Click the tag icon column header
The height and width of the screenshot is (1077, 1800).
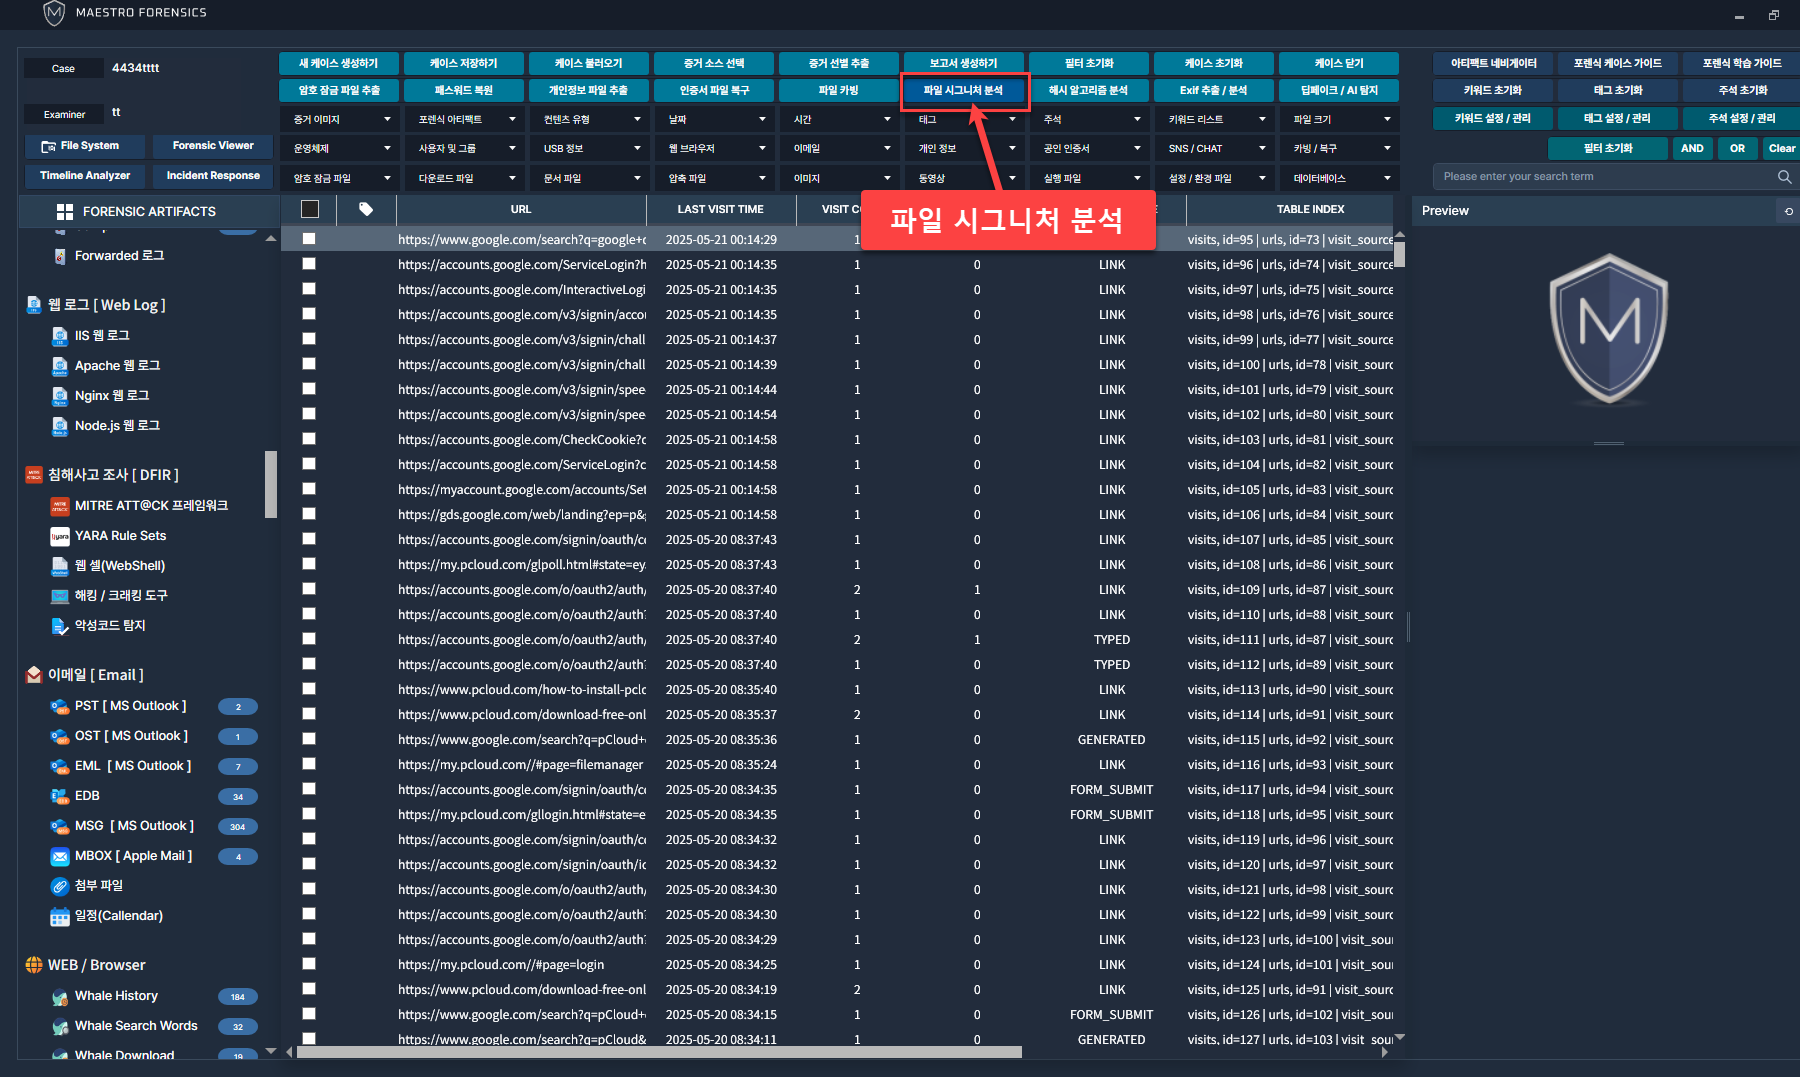click(x=366, y=209)
